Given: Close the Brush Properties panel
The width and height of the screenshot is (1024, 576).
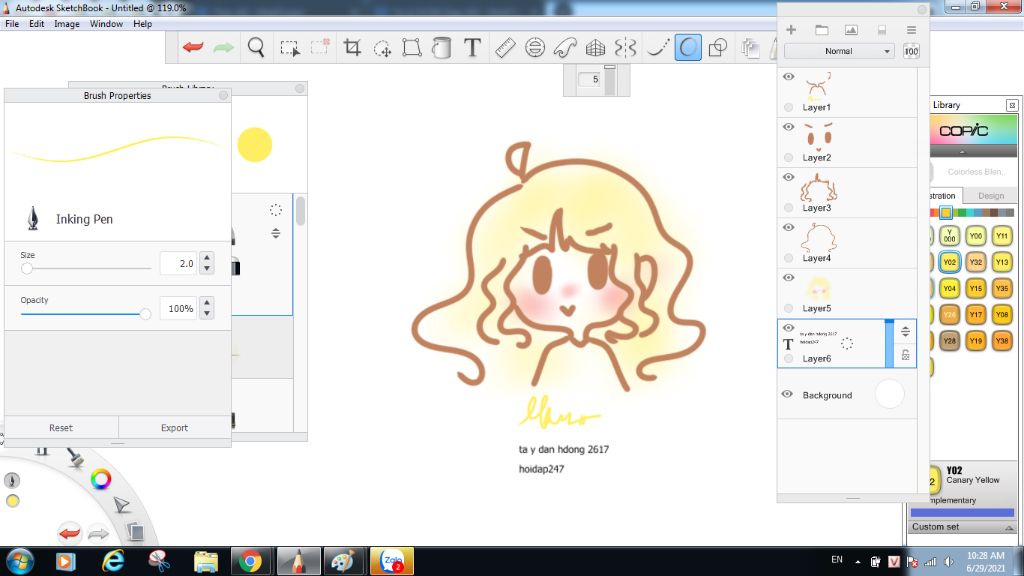Looking at the screenshot, I should point(223,95).
